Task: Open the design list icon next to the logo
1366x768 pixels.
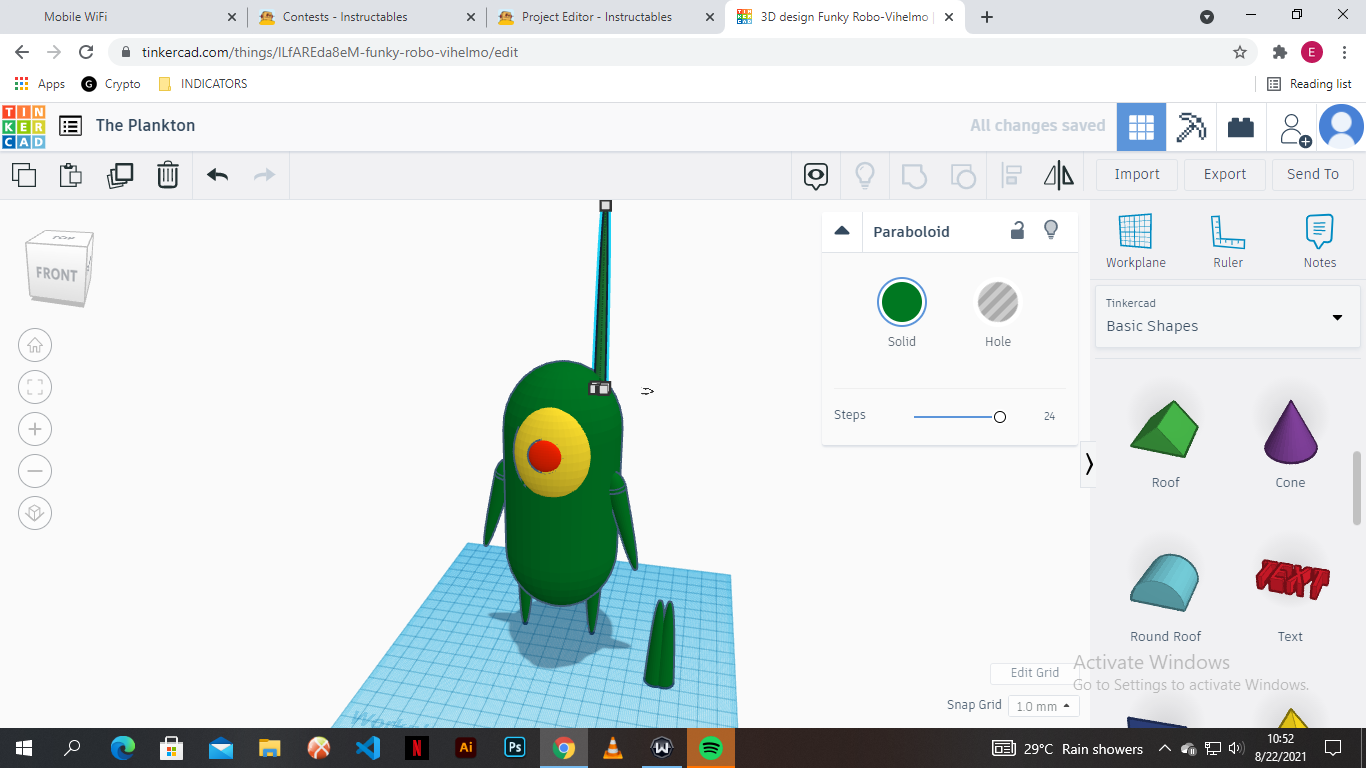Action: [x=70, y=126]
